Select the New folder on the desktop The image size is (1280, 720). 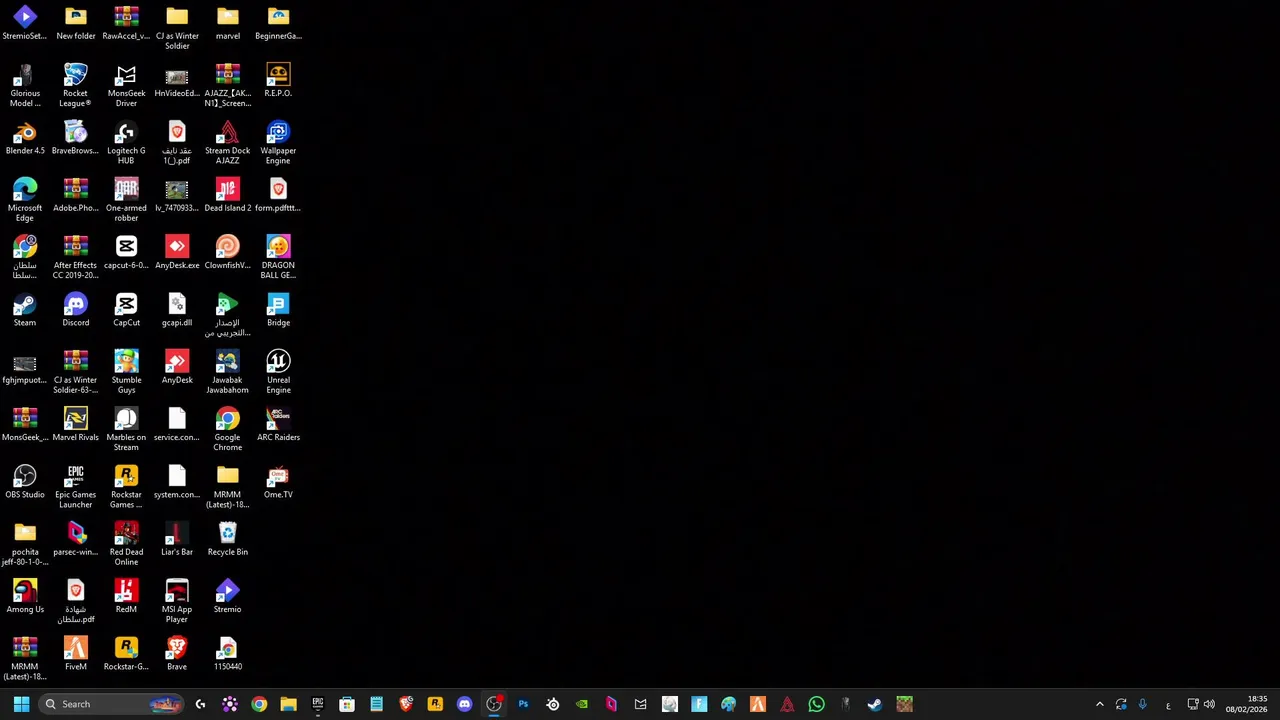[75, 24]
